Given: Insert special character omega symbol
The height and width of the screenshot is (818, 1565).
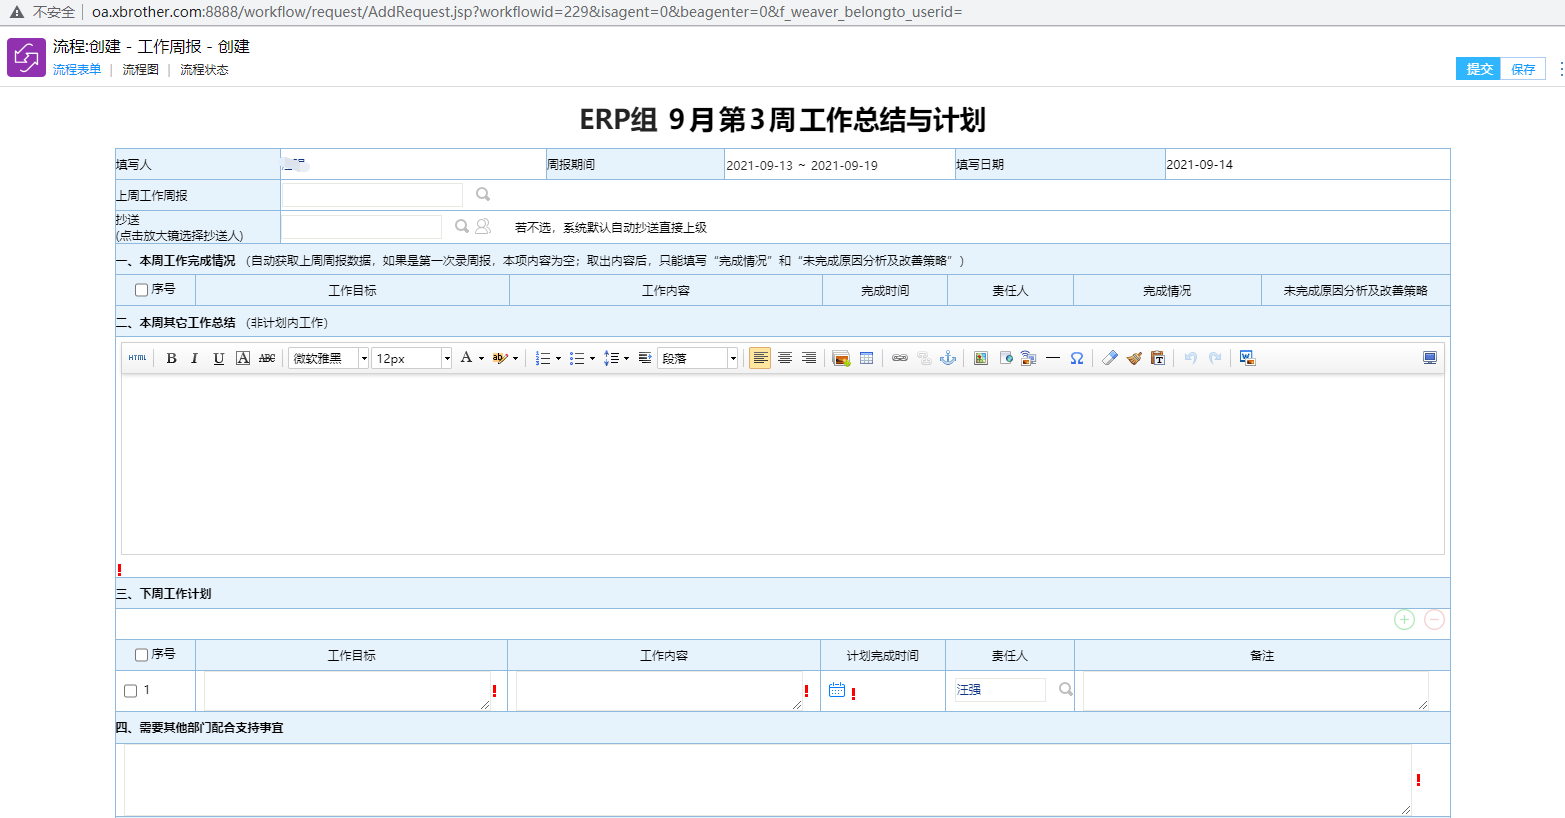Looking at the screenshot, I should tap(1076, 358).
